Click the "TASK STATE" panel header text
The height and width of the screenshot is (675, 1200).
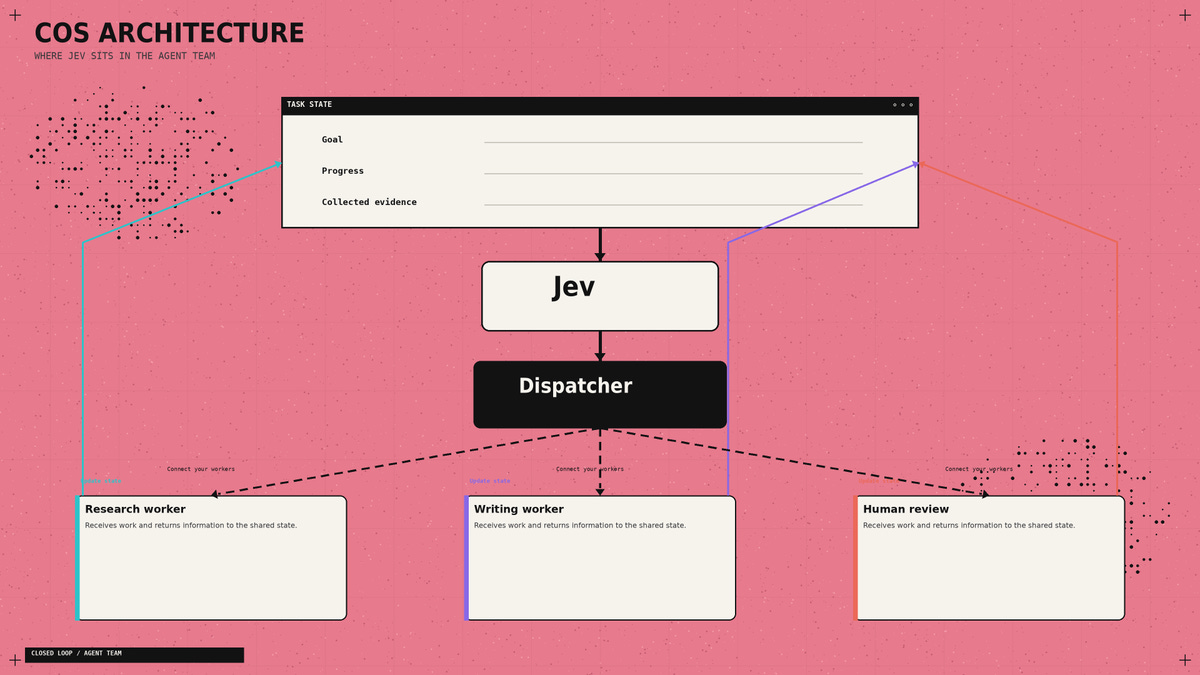309,105
